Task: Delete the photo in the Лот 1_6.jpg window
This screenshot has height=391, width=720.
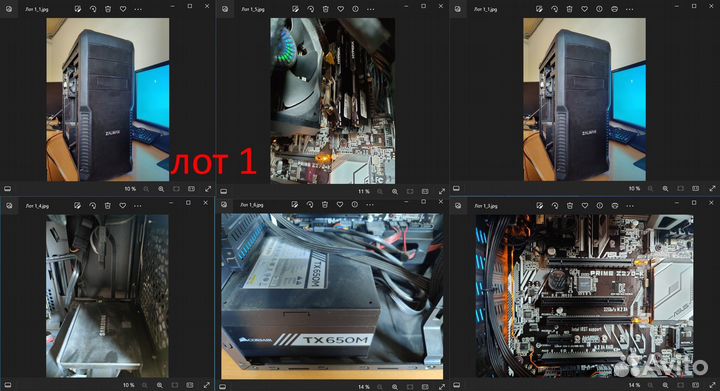Action: (x=325, y=205)
